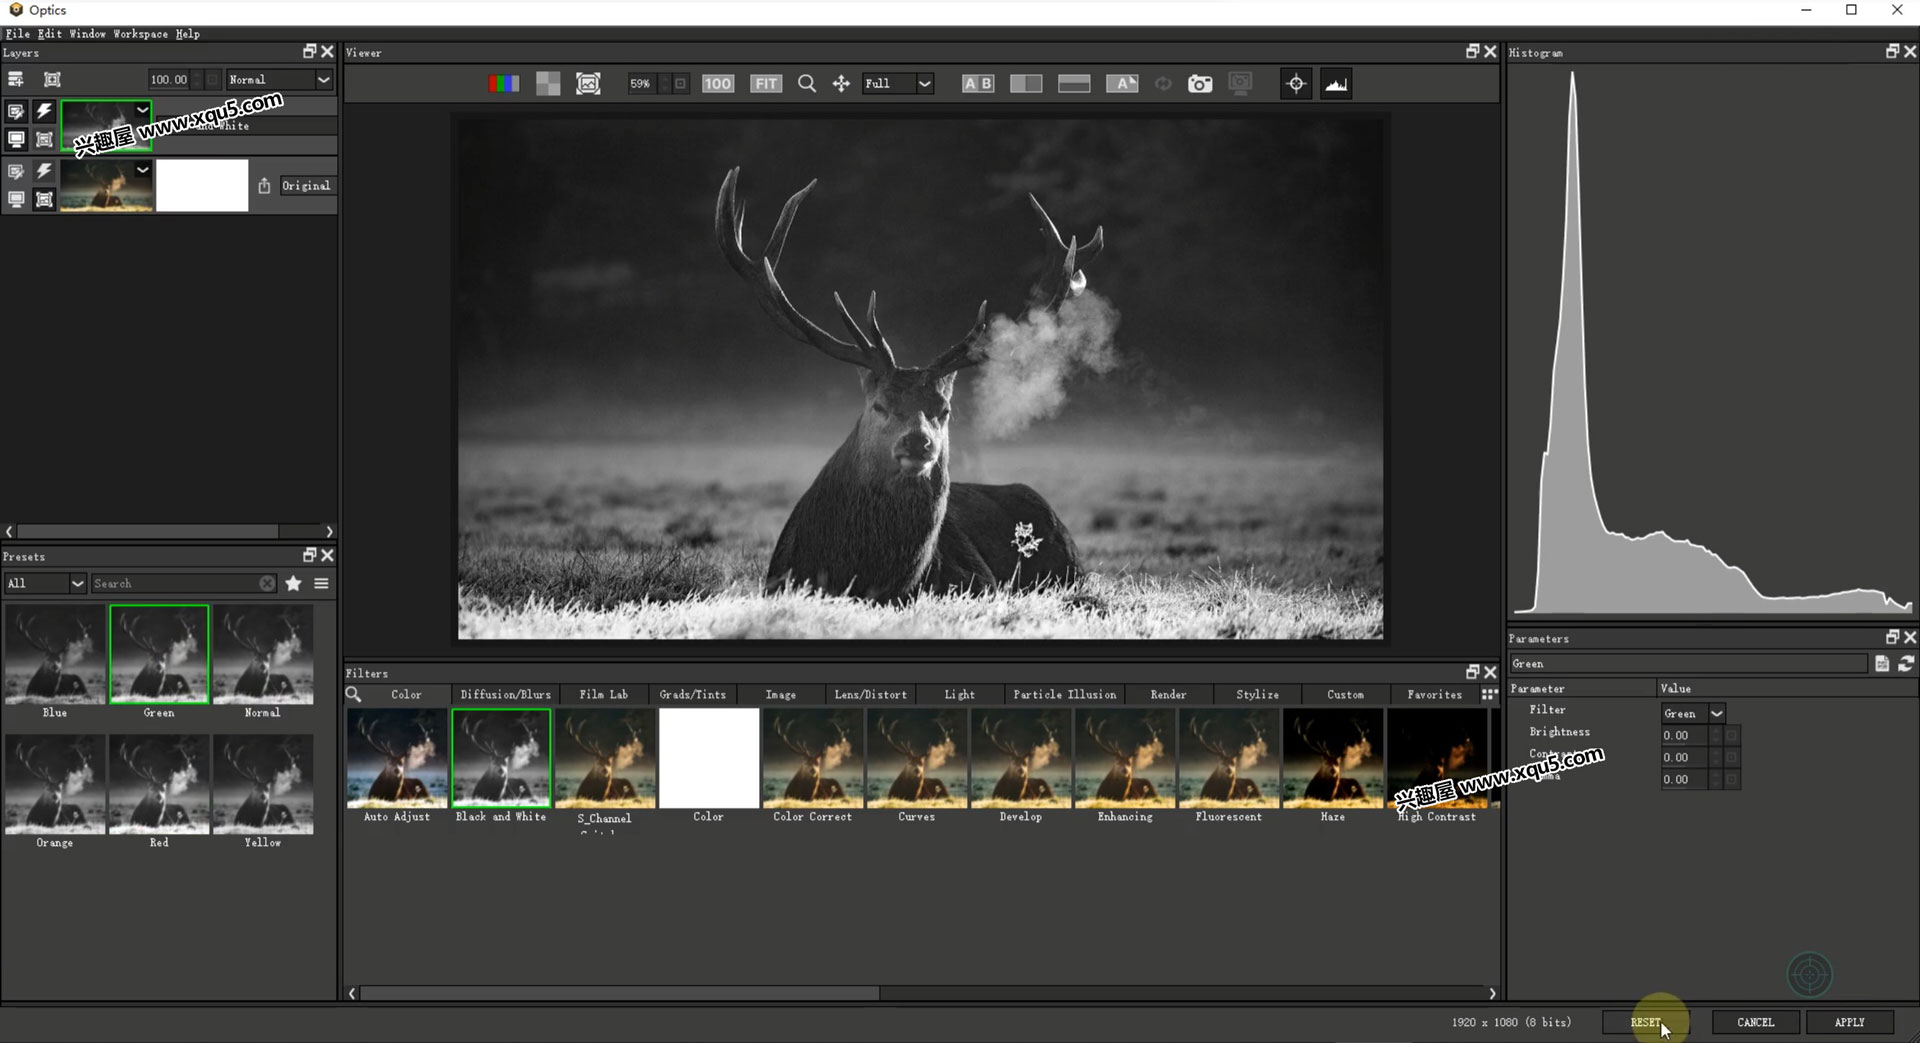Screen dimensions: 1920x1043
Task: Open the Help menu
Action: point(187,33)
